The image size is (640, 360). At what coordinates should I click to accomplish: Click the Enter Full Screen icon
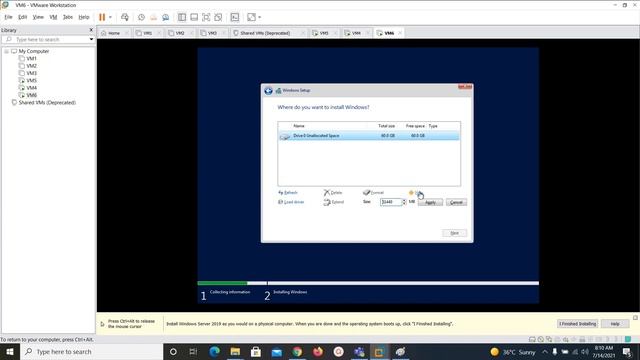tap(206, 17)
